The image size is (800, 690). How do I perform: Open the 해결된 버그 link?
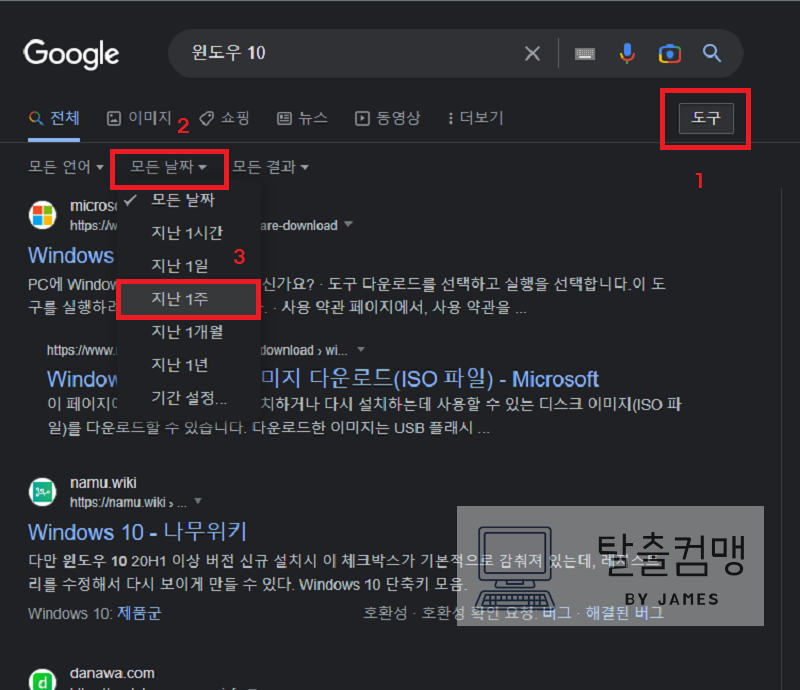624,612
